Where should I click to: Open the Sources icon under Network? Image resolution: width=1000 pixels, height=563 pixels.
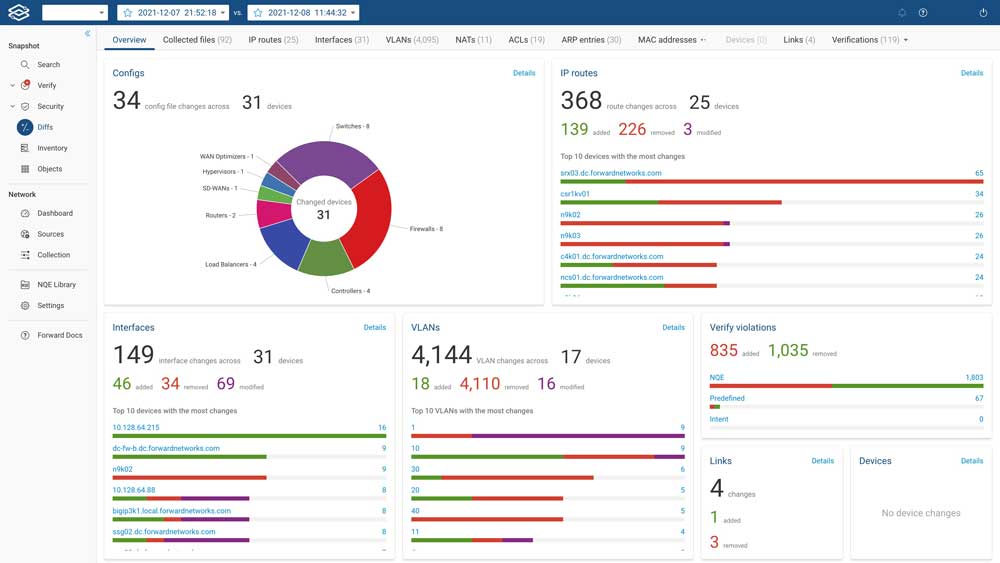25,234
